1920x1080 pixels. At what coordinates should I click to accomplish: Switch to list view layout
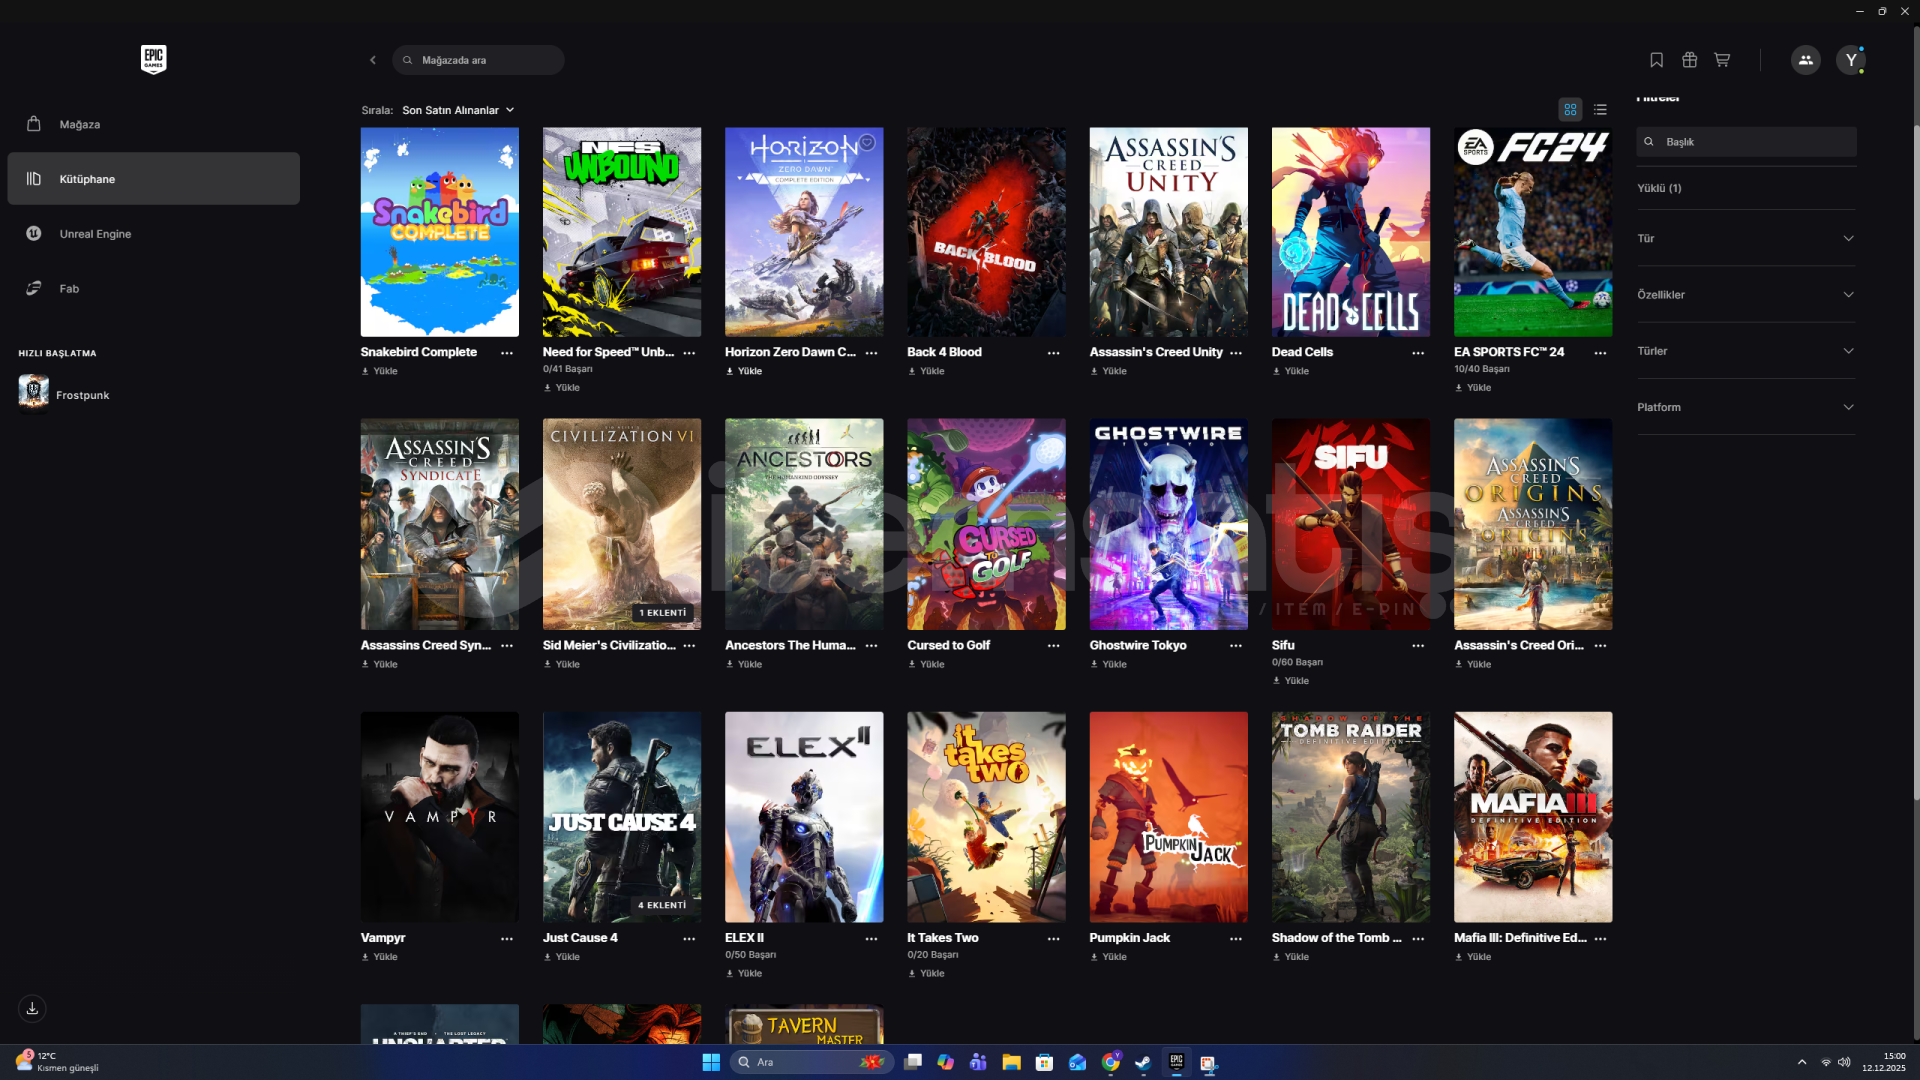point(1600,110)
